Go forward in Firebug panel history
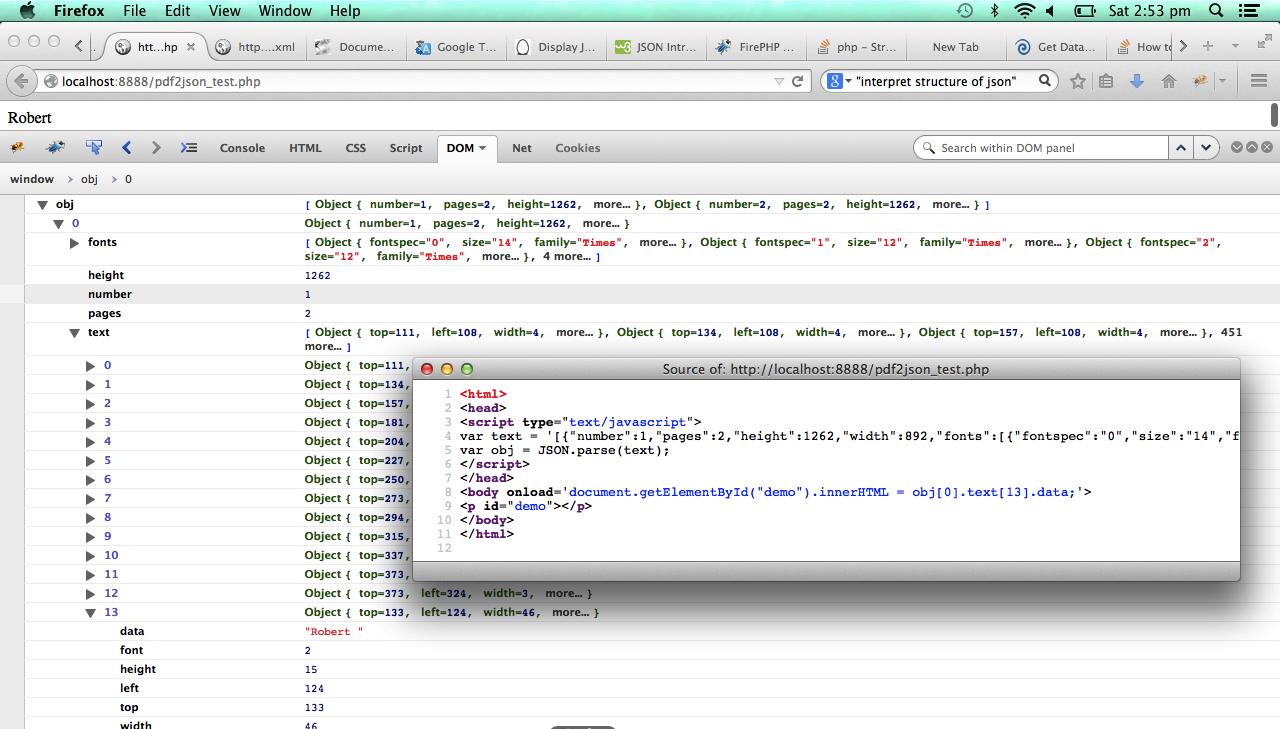This screenshot has height=729, width=1280. tap(156, 148)
